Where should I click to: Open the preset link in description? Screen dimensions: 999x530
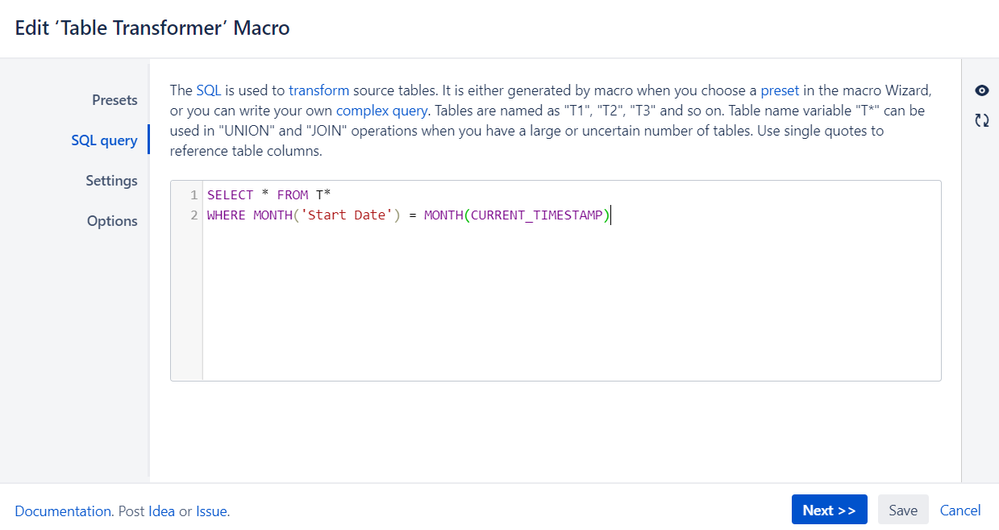779,90
